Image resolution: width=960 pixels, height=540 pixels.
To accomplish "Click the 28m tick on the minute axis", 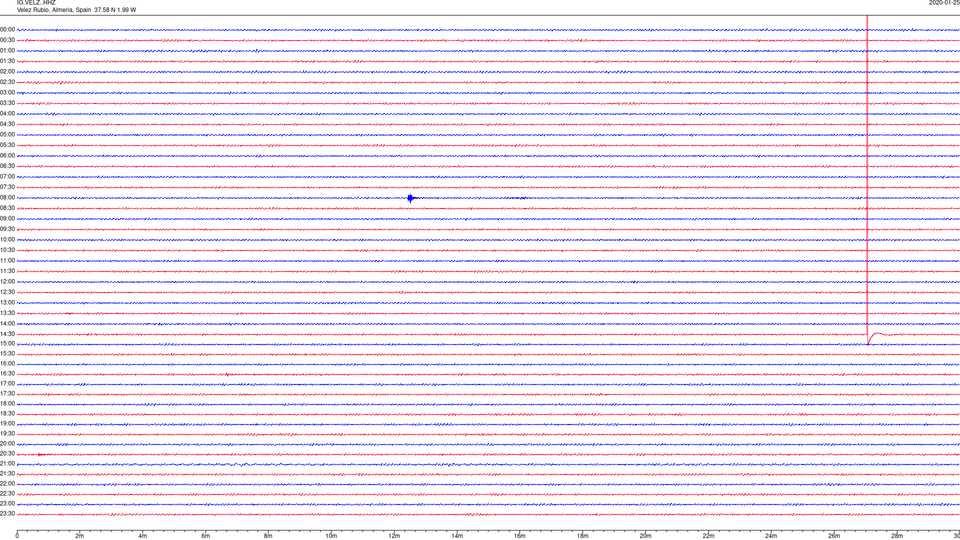I will pos(897,536).
